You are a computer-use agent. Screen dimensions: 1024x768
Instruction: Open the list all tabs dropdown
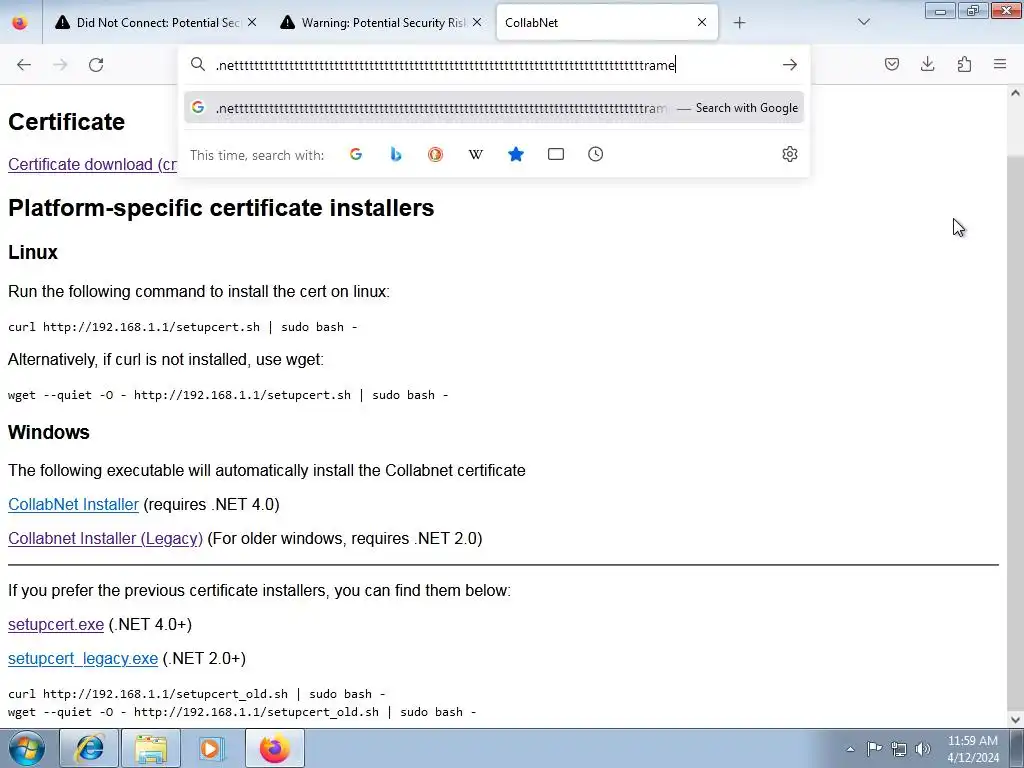point(863,22)
